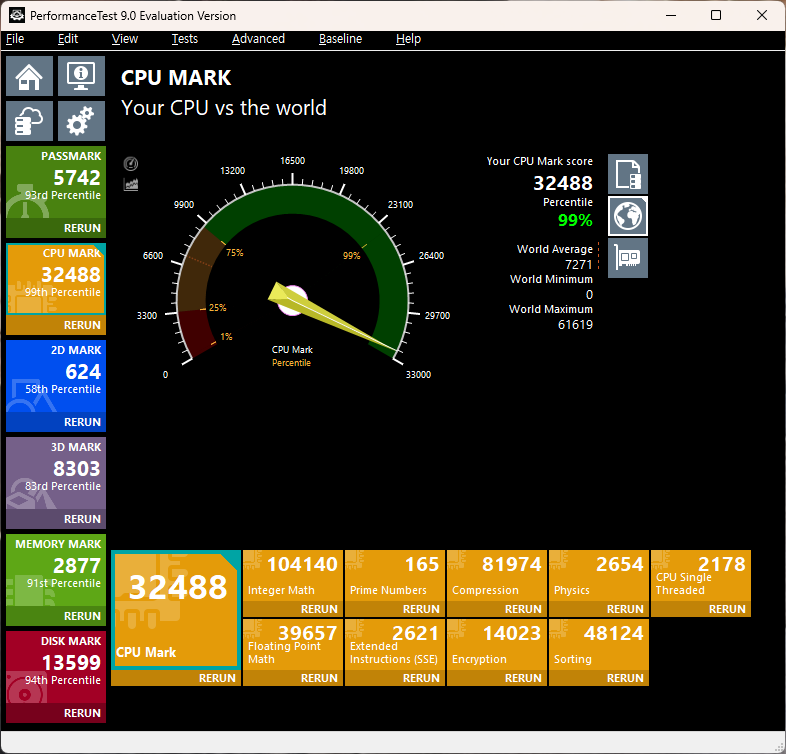786x754 pixels.
Task: Click the save results document icon
Action: click(628, 174)
